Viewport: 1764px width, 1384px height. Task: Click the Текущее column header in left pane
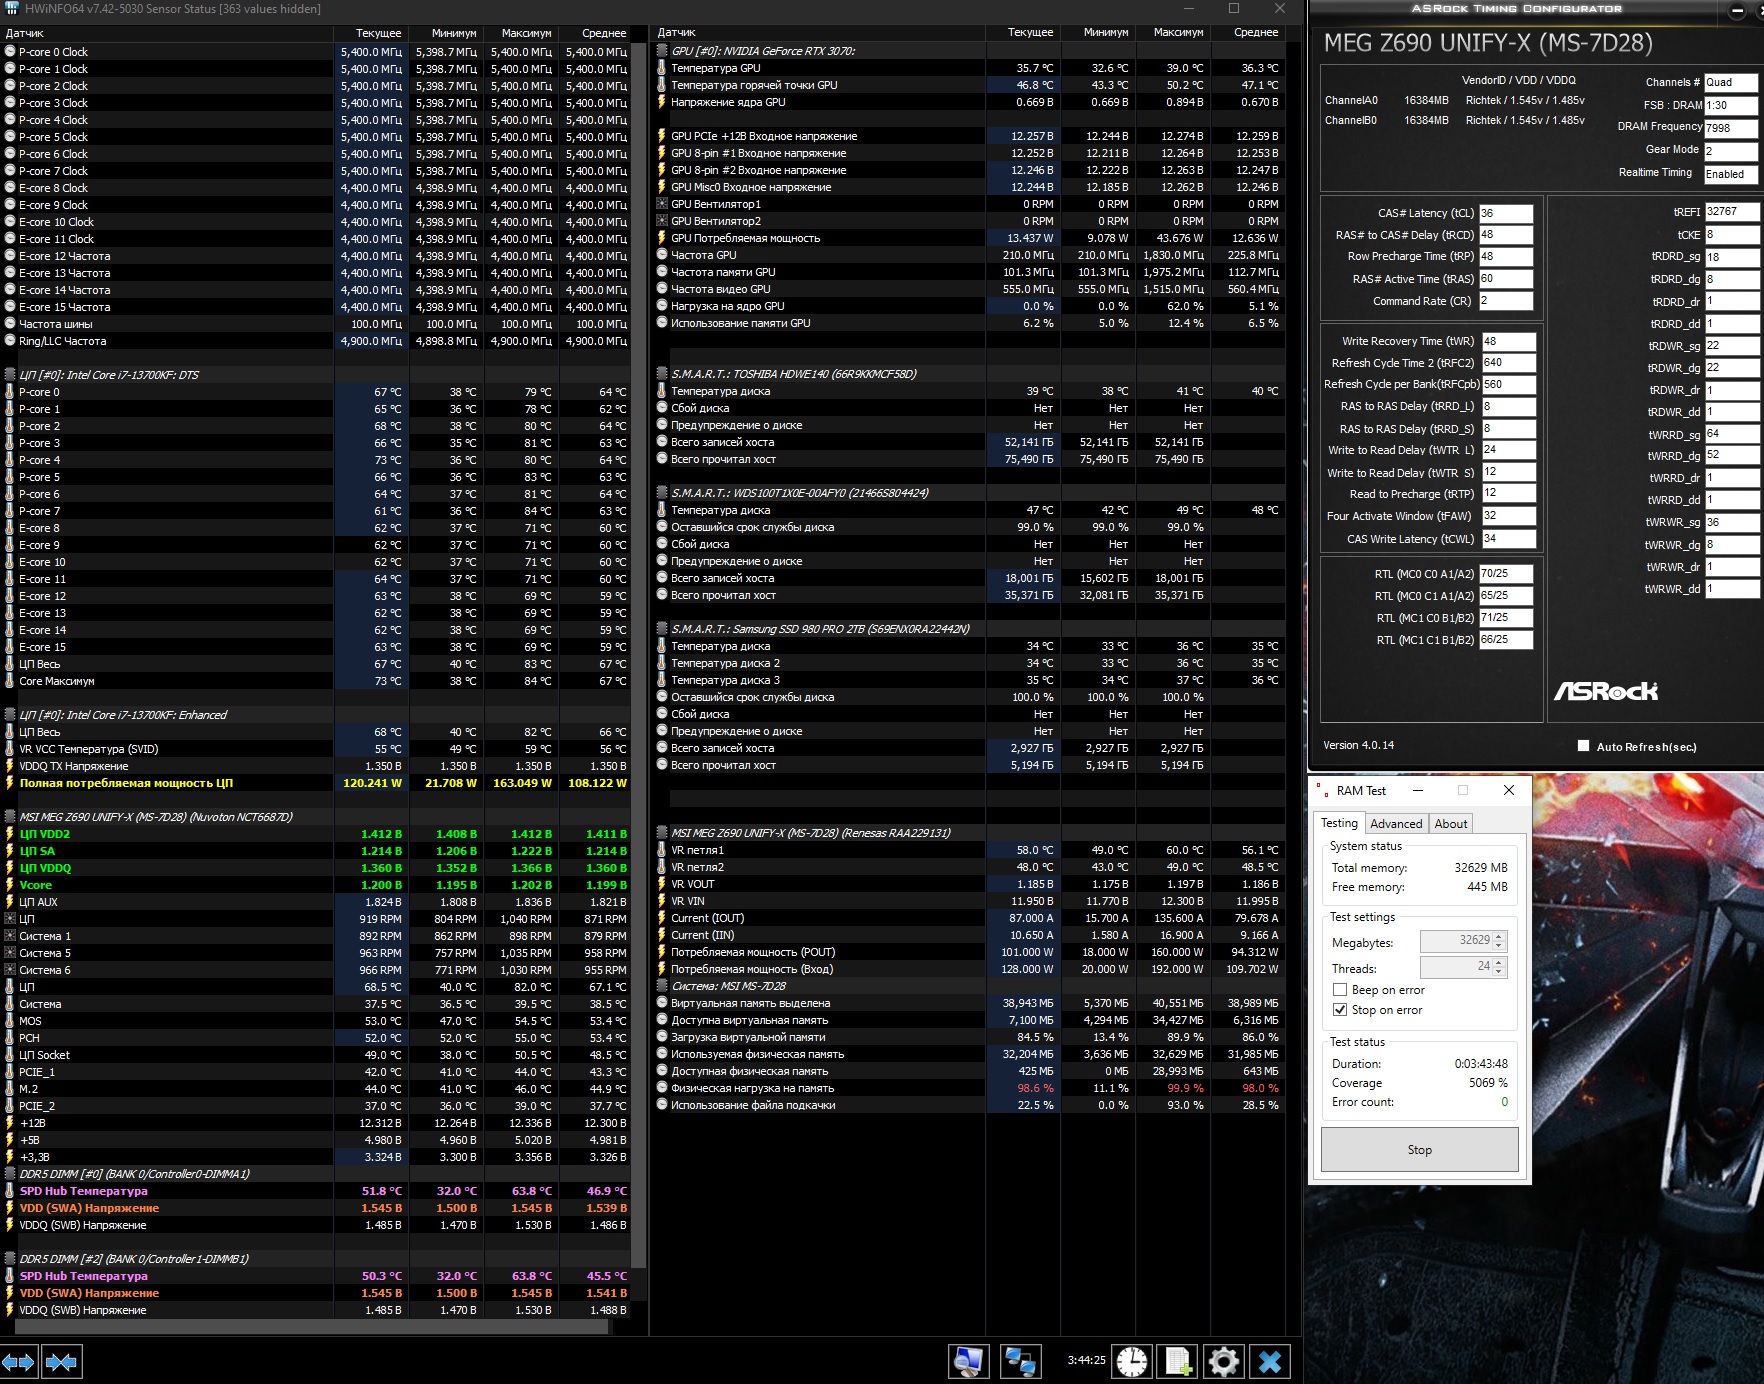370,33
